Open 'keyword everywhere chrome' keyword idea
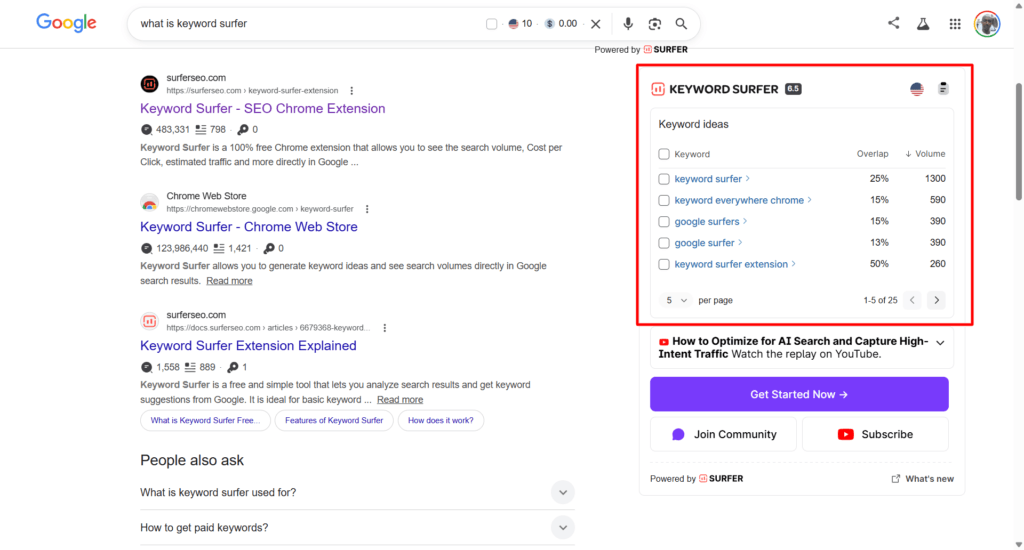Screen dimensions: 1024x550 pos(739,201)
